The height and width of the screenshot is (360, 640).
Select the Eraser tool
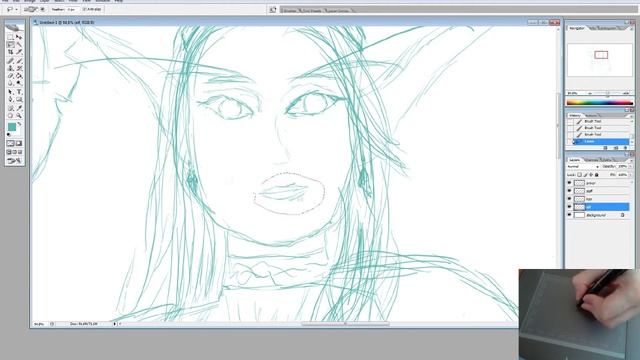(11, 76)
